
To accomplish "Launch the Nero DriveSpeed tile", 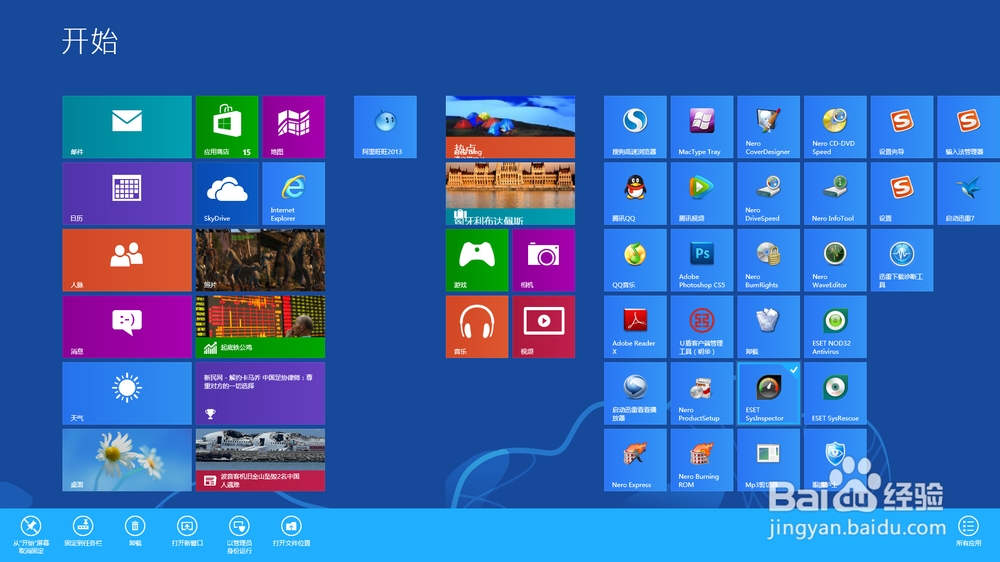I will point(768,193).
